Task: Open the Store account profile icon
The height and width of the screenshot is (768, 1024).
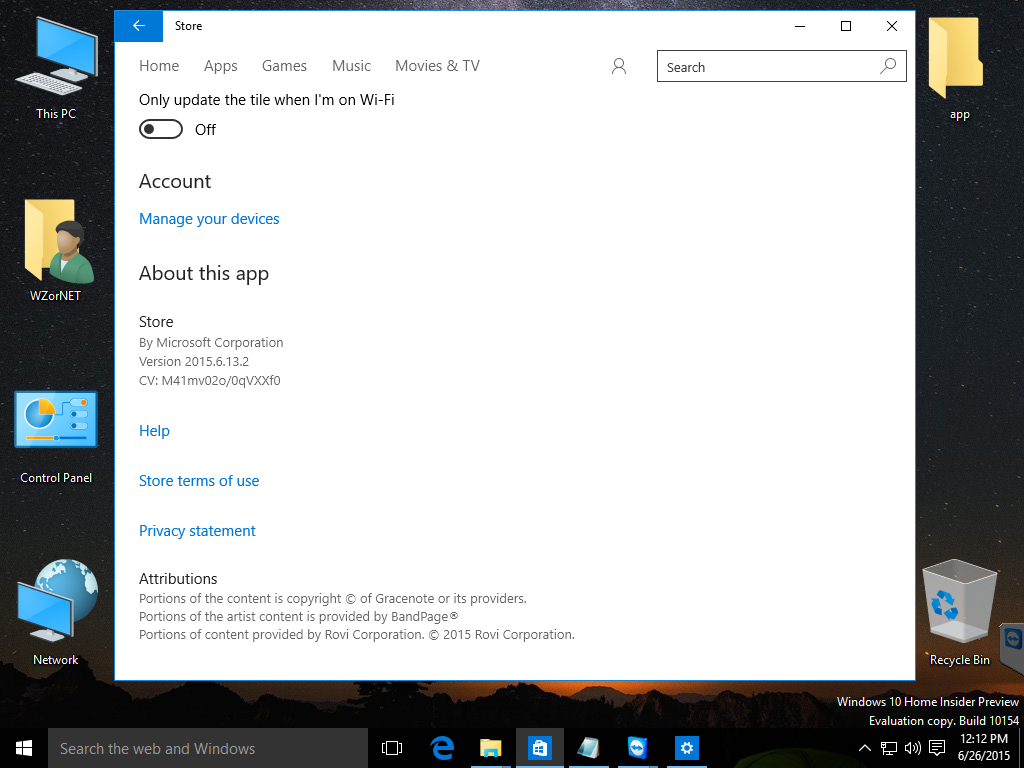Action: [x=618, y=66]
